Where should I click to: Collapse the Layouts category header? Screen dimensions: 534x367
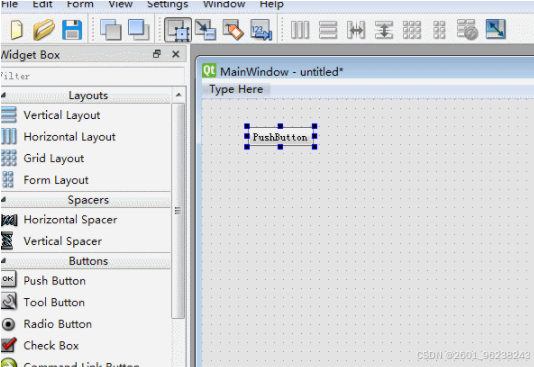[85, 95]
